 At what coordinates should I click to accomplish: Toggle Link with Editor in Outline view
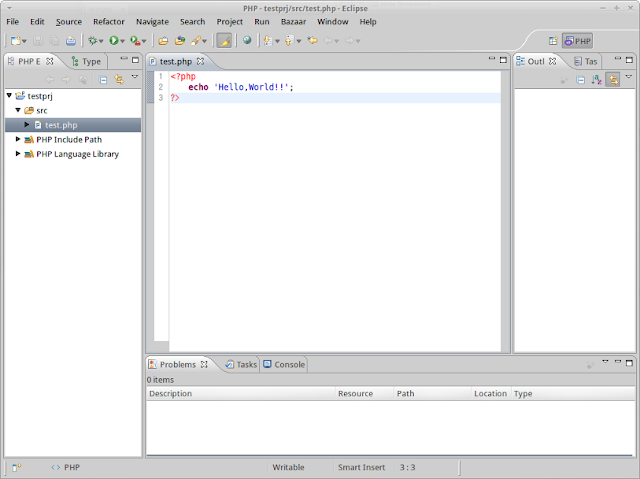tap(613, 80)
